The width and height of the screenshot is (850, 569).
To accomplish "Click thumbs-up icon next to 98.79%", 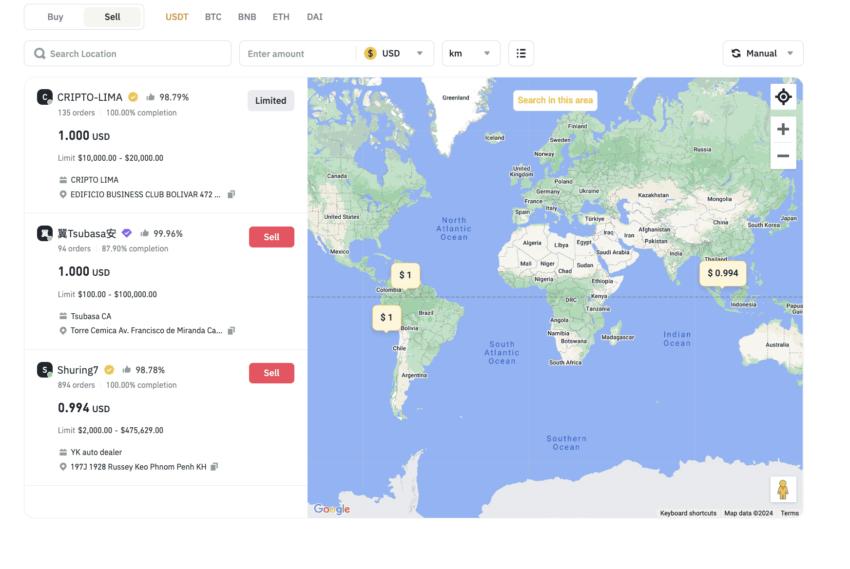I will pyautogui.click(x=151, y=97).
